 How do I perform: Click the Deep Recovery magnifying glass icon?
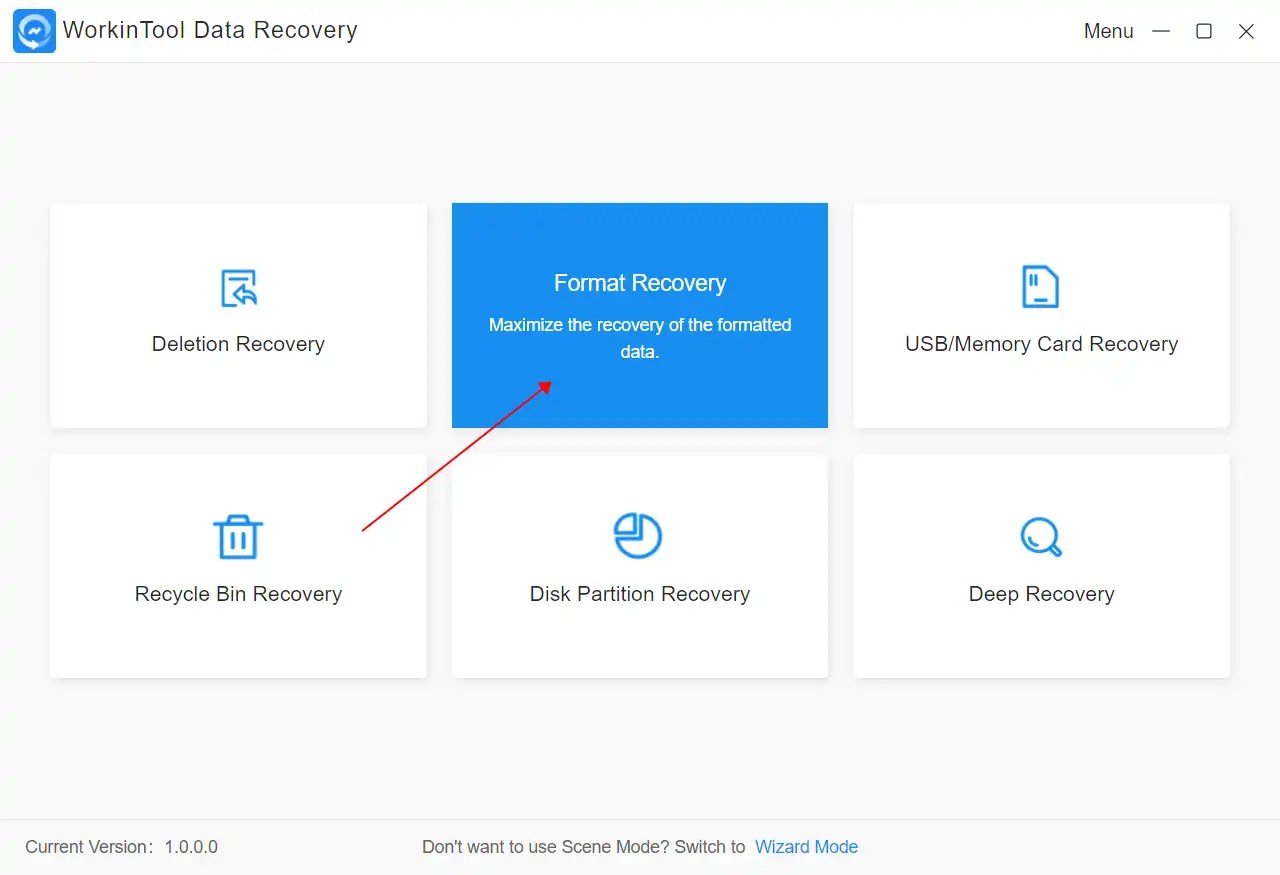pyautogui.click(x=1040, y=536)
